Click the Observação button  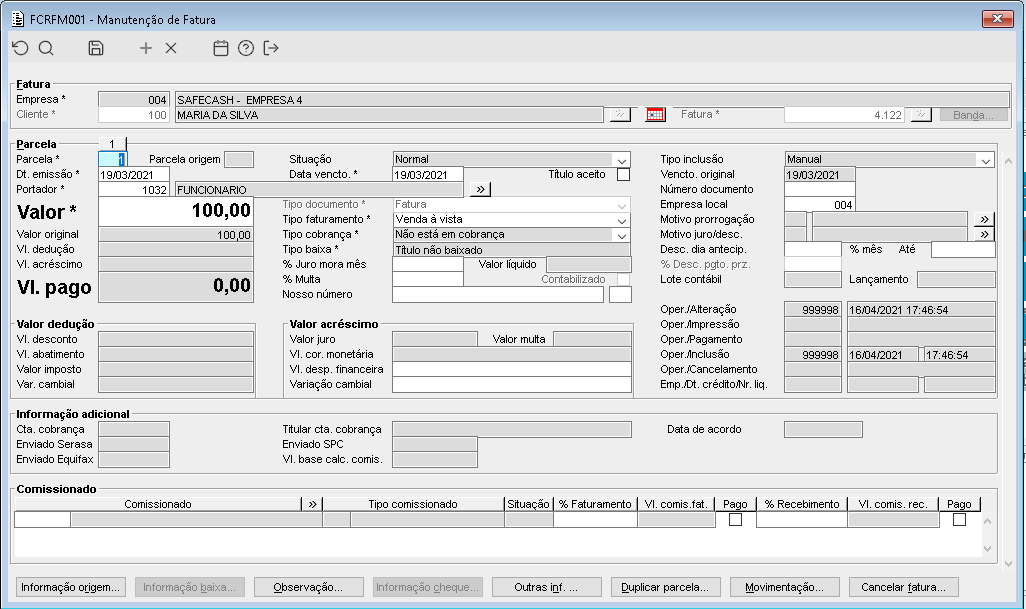(308, 587)
